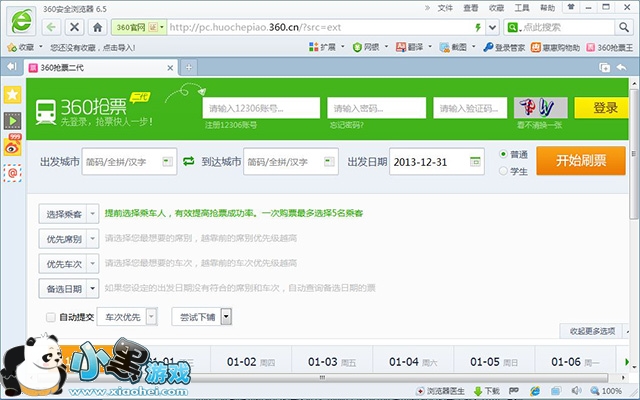Open the 查看 menu
This screenshot has height=400, width=640.
(x=471, y=8)
